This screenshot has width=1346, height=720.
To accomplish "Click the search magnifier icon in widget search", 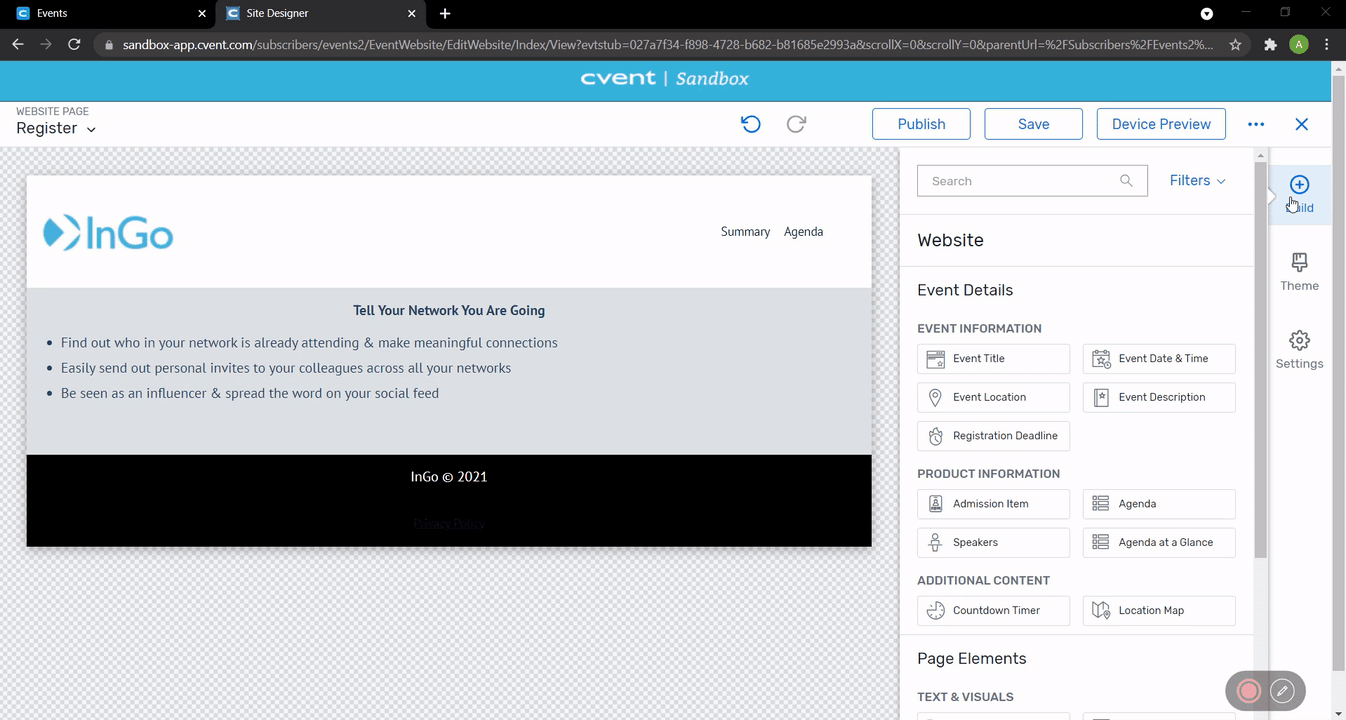I will [x=1126, y=181].
